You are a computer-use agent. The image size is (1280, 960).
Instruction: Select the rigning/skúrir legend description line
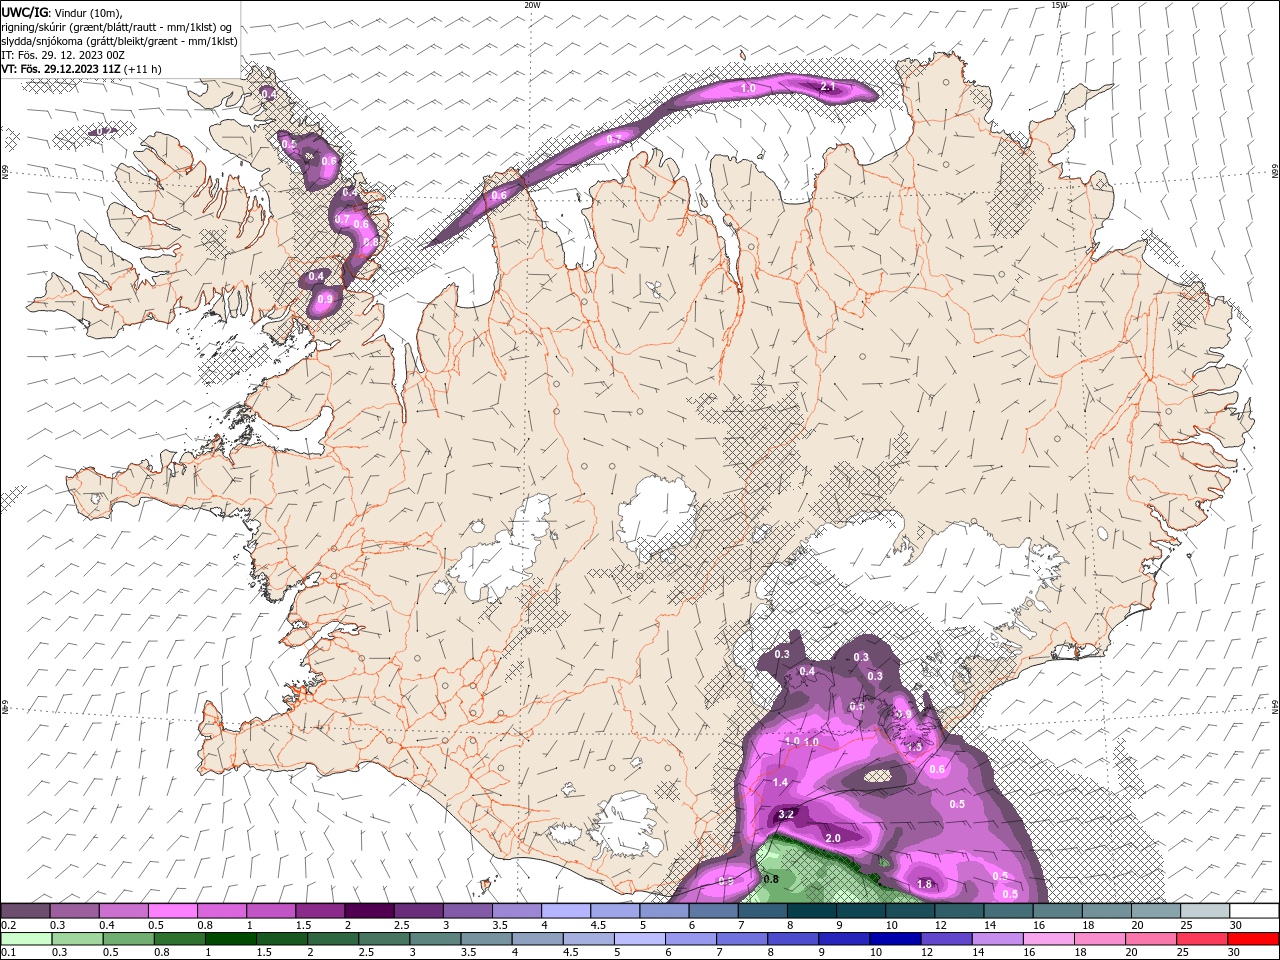pos(117,27)
